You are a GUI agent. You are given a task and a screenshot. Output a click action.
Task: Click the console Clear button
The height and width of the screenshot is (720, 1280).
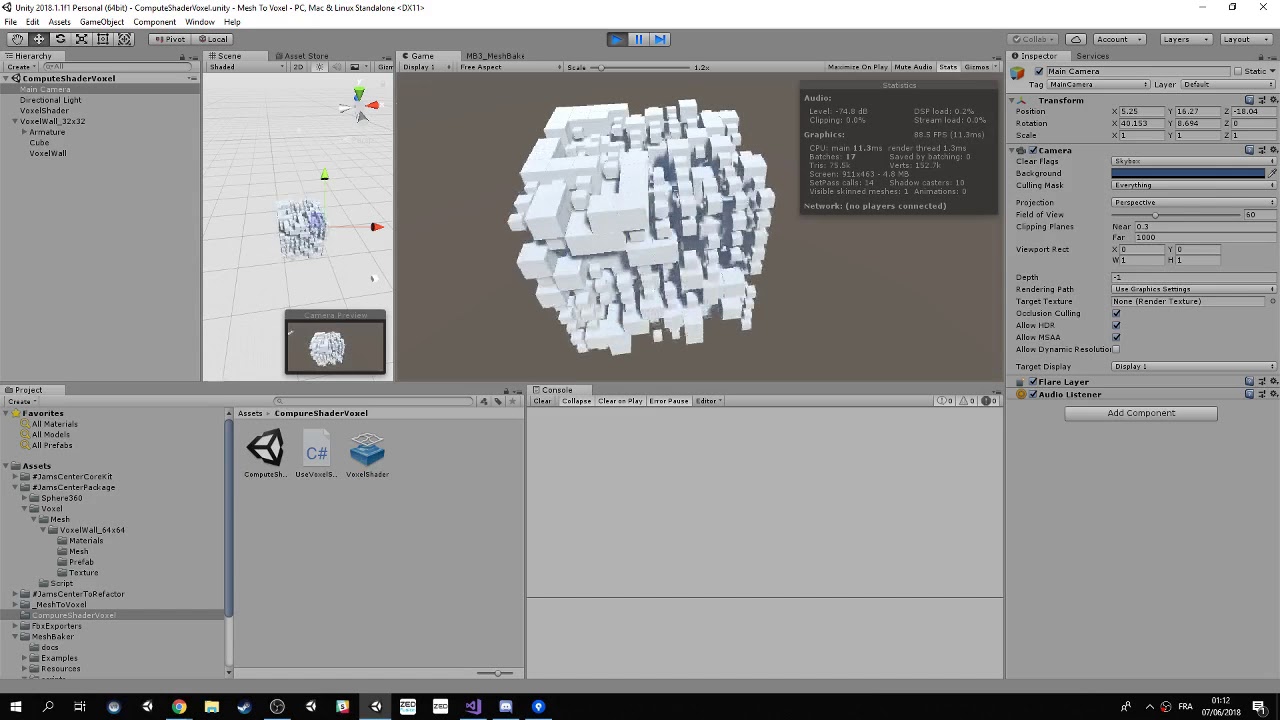click(542, 401)
